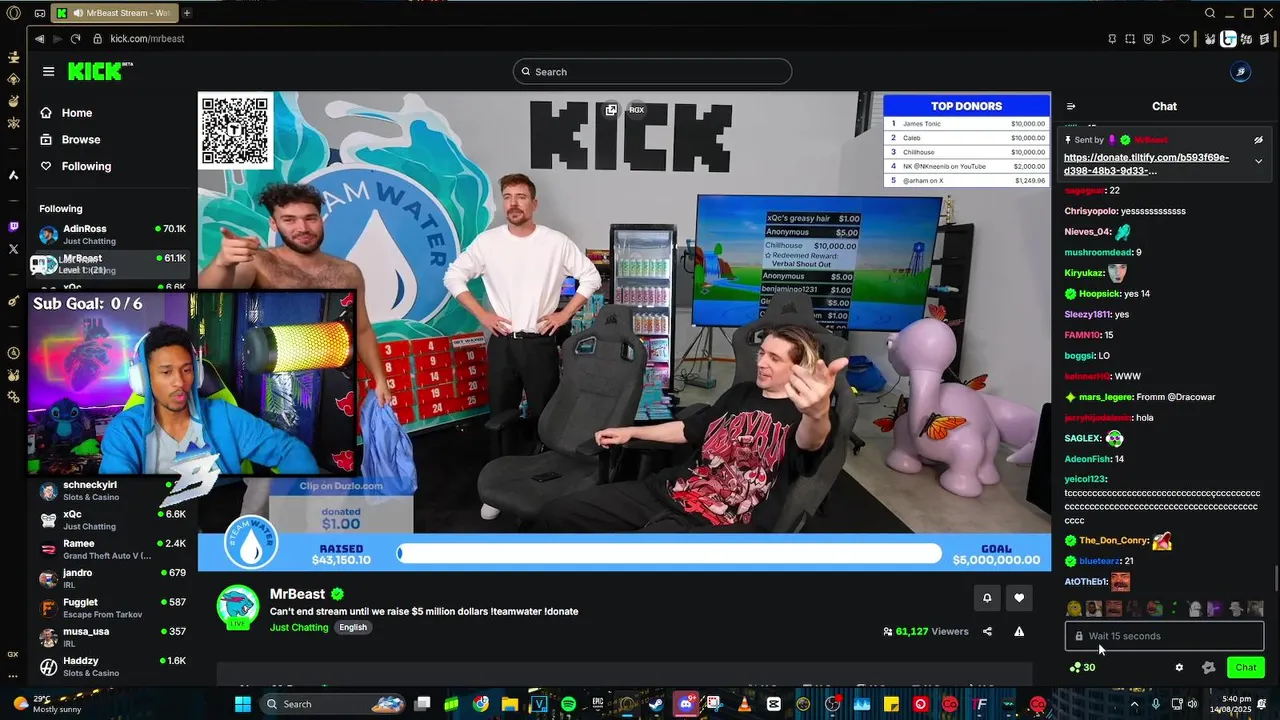Image resolution: width=1280 pixels, height=720 pixels.
Task: Open Steam from taskbar
Action: [x=655, y=704]
